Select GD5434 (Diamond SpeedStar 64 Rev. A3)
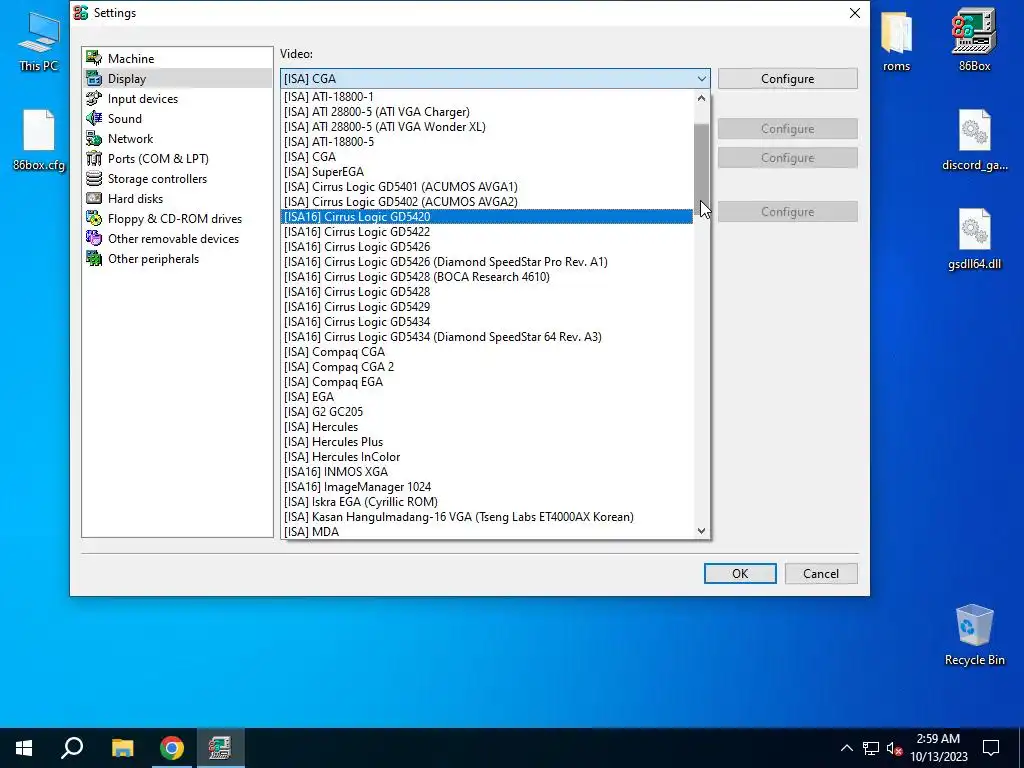The height and width of the screenshot is (768, 1024). 487,337
